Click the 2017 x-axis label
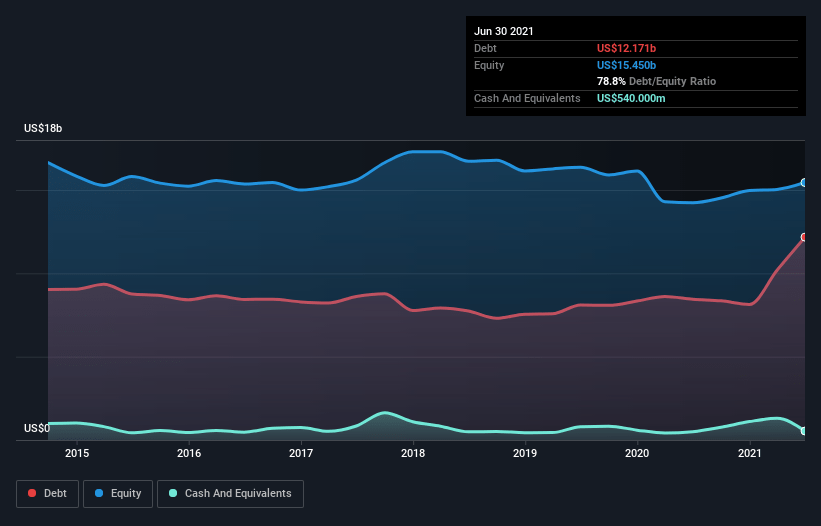The width and height of the screenshot is (821, 526). click(301, 454)
